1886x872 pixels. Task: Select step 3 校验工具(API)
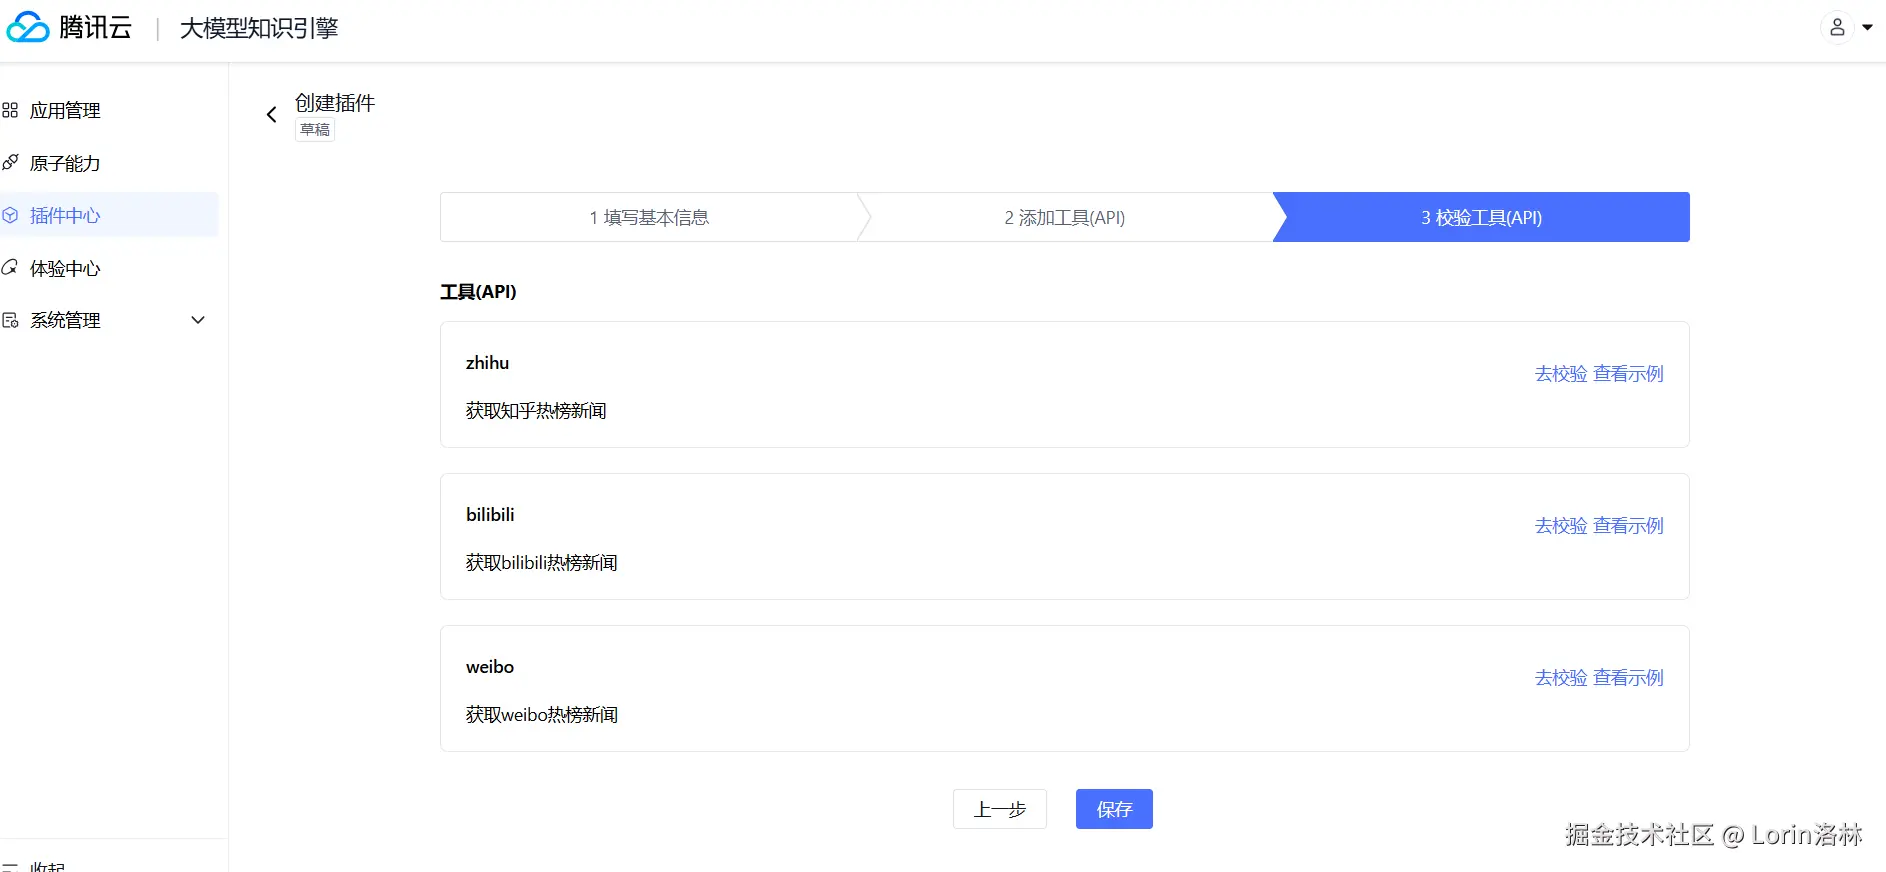tap(1481, 217)
